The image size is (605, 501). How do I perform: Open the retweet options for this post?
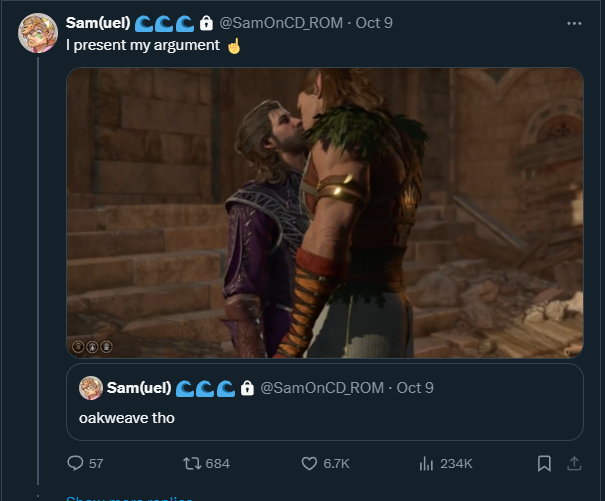[188, 463]
